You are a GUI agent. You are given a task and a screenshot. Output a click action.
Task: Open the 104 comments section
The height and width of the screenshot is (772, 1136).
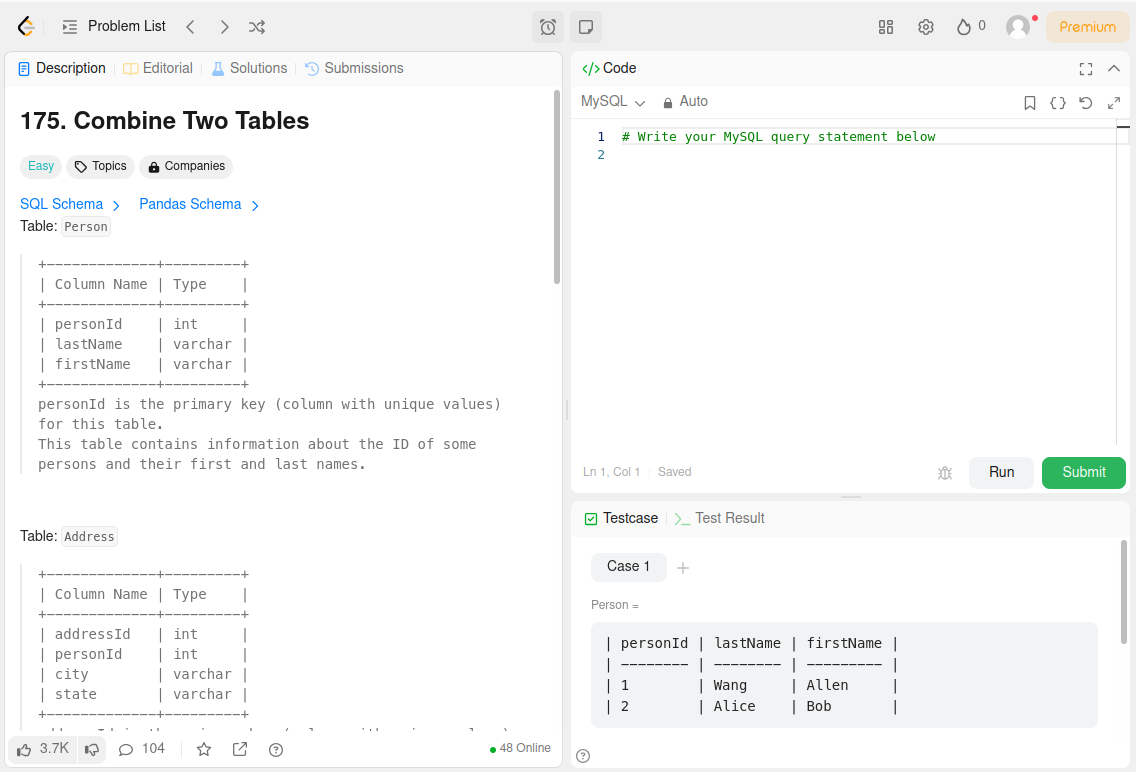point(142,749)
